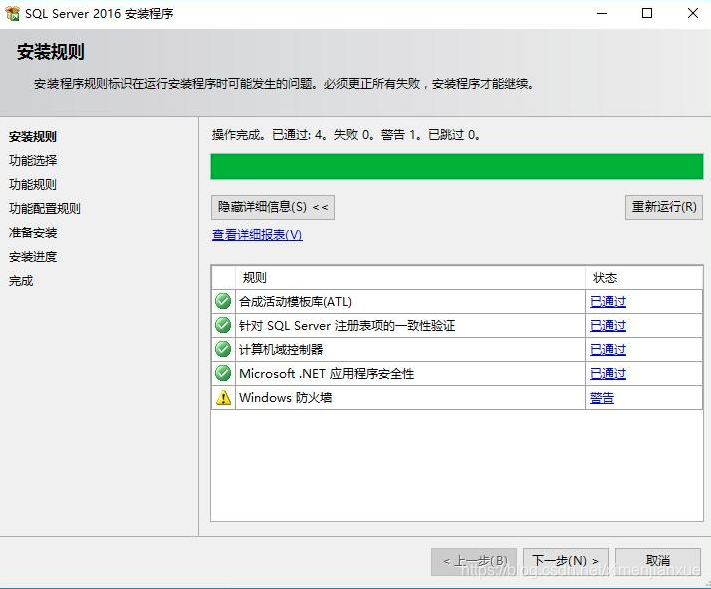Click green check icon for 计算机域控制器 rule
Image resolution: width=711 pixels, height=589 pixels.
point(223,349)
